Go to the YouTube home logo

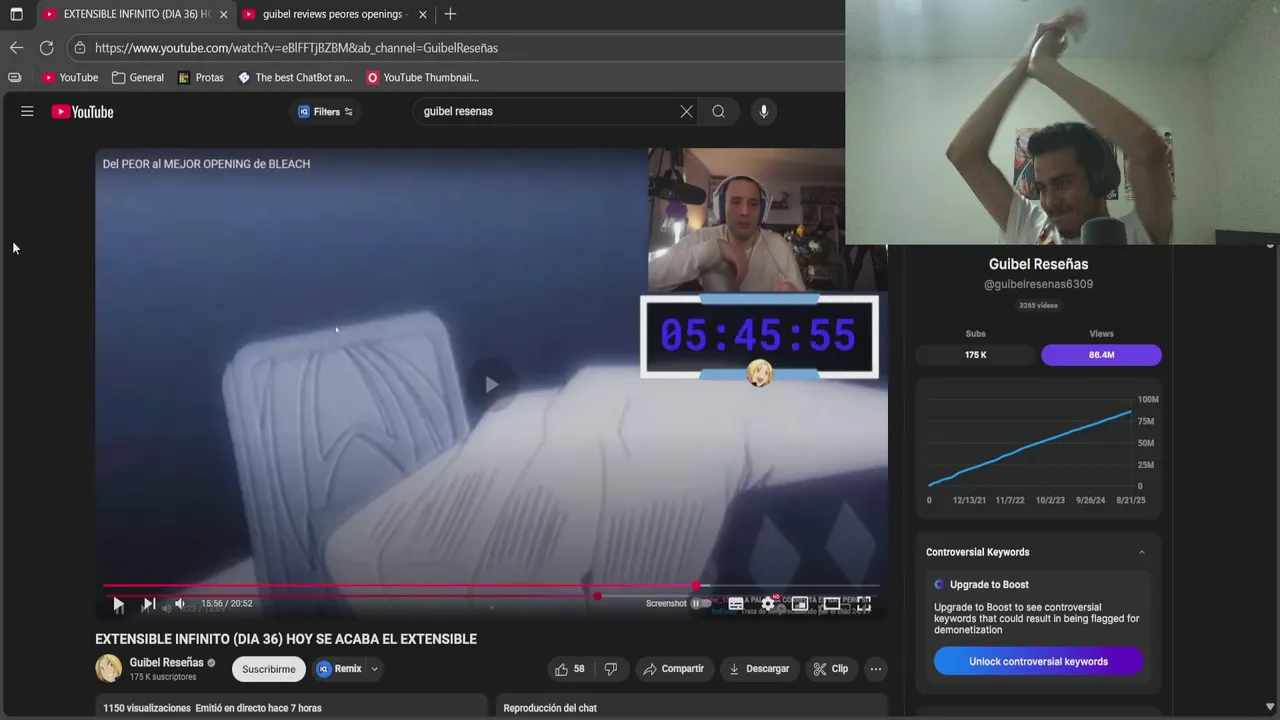click(83, 112)
